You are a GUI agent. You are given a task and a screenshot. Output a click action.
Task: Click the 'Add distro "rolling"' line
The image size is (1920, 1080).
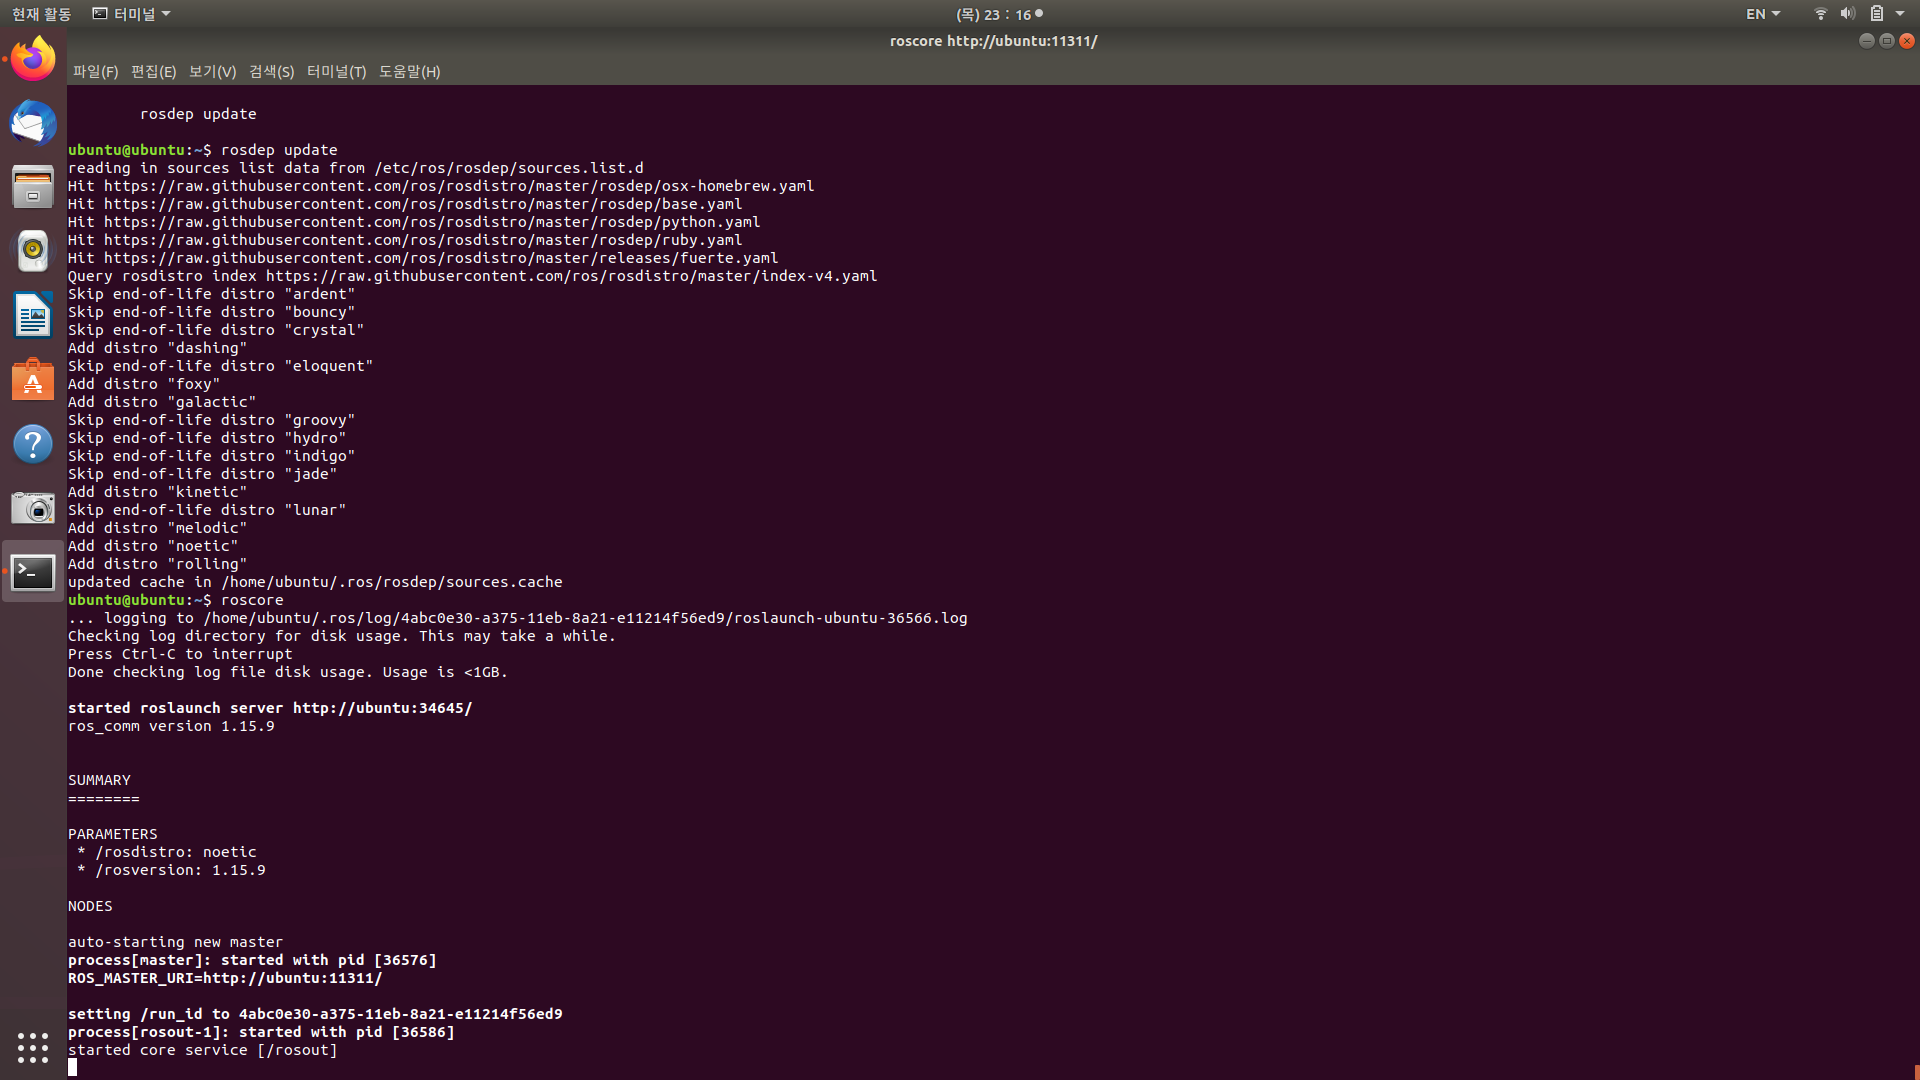click(x=157, y=564)
